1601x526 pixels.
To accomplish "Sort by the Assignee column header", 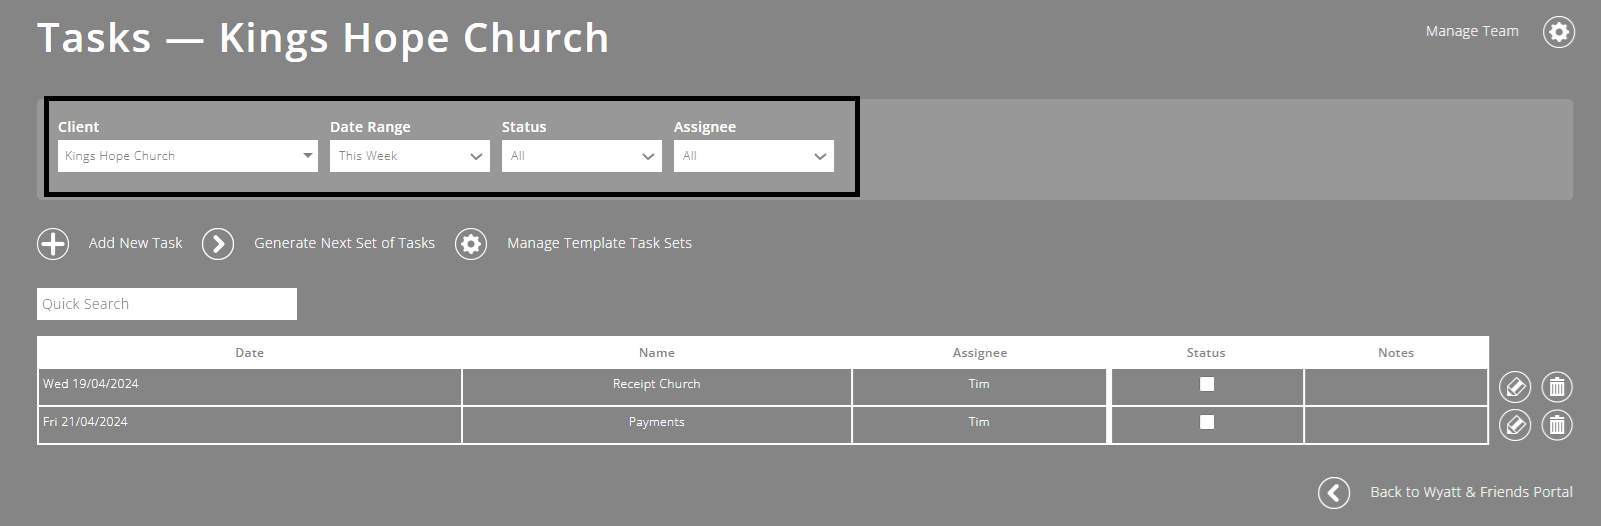I will (980, 353).
